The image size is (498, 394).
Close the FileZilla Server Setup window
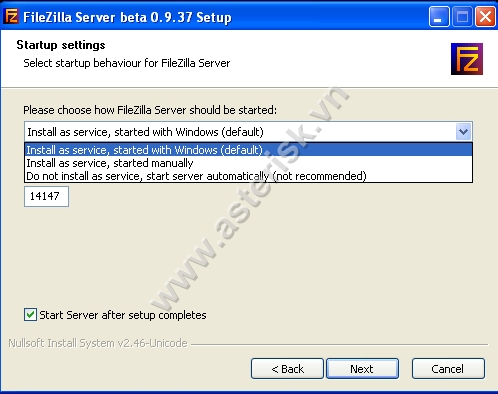coord(485,16)
